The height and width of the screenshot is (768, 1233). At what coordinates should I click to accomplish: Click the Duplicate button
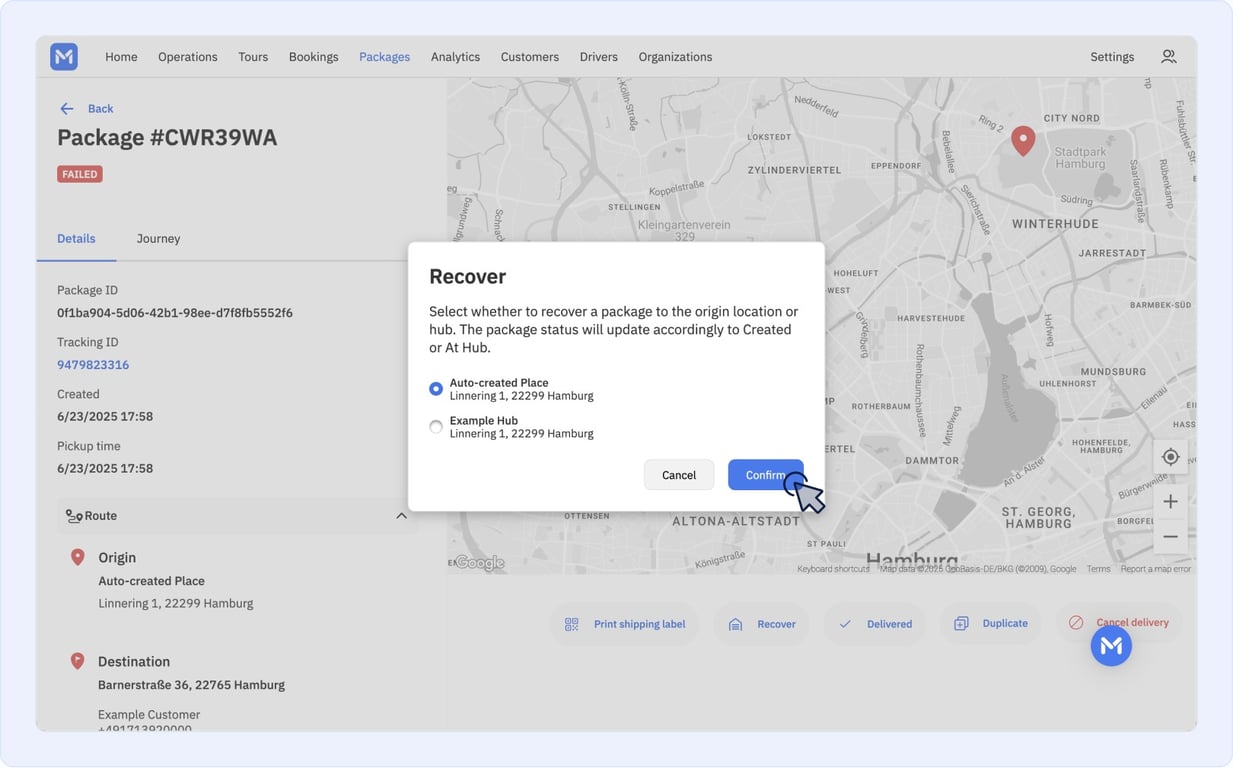(990, 623)
